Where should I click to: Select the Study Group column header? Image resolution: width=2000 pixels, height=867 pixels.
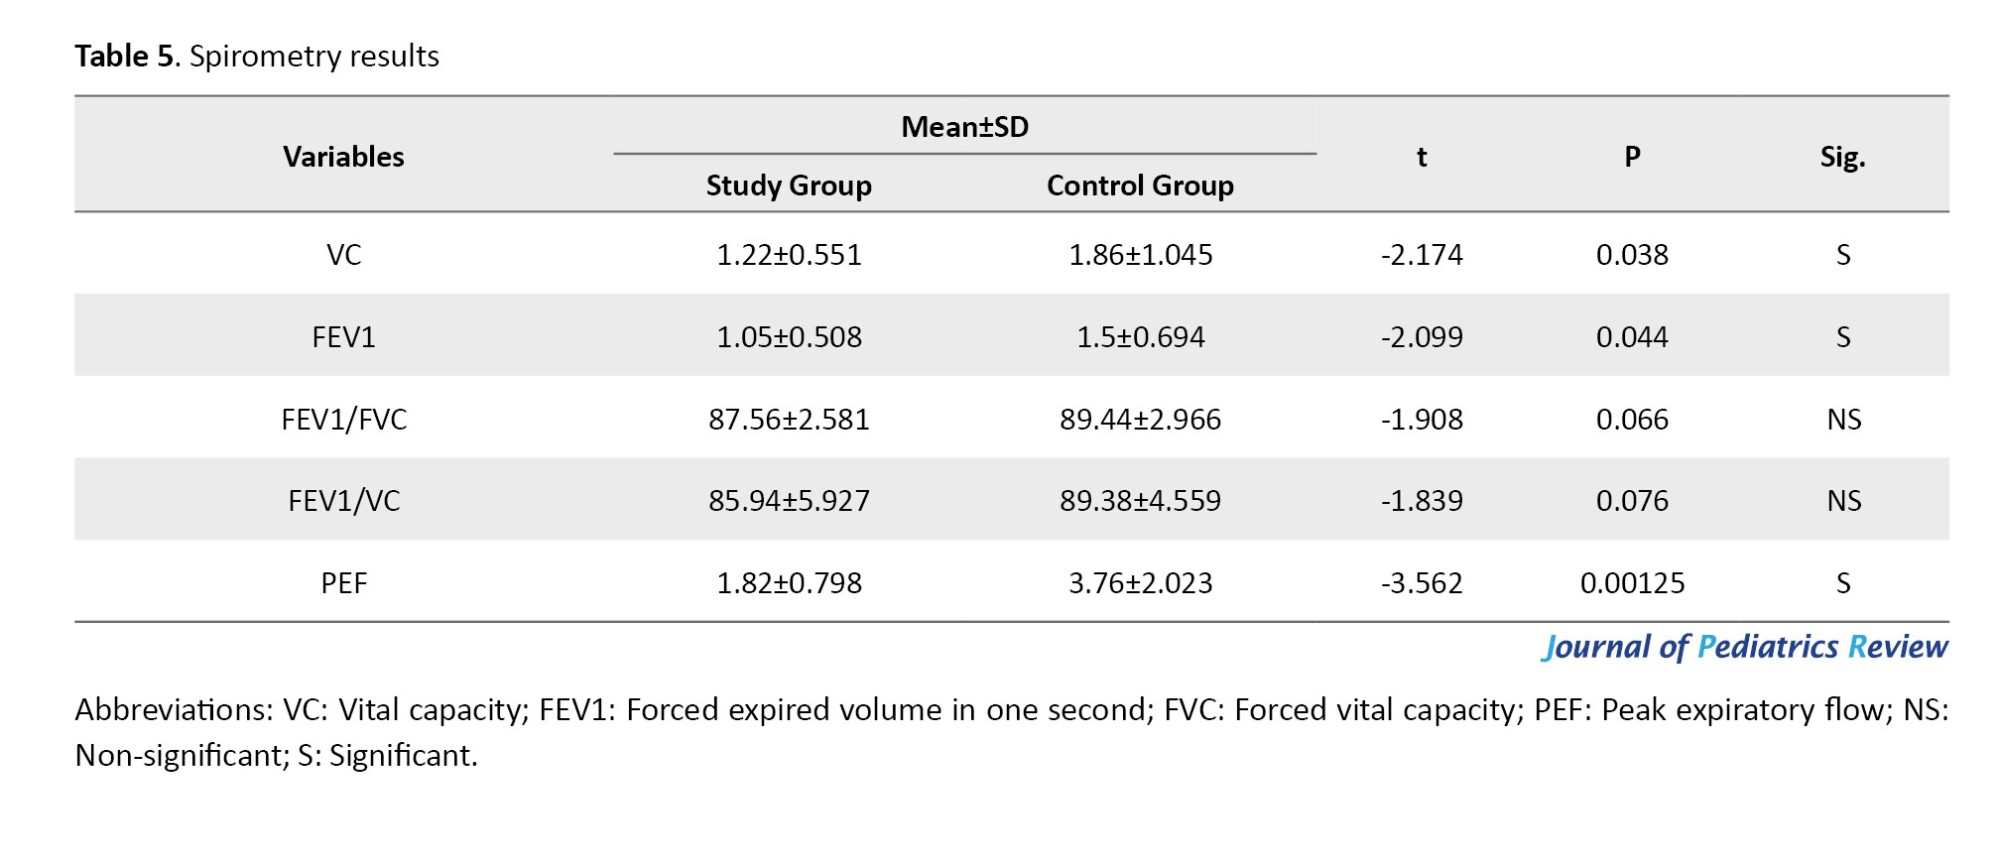pos(788,185)
